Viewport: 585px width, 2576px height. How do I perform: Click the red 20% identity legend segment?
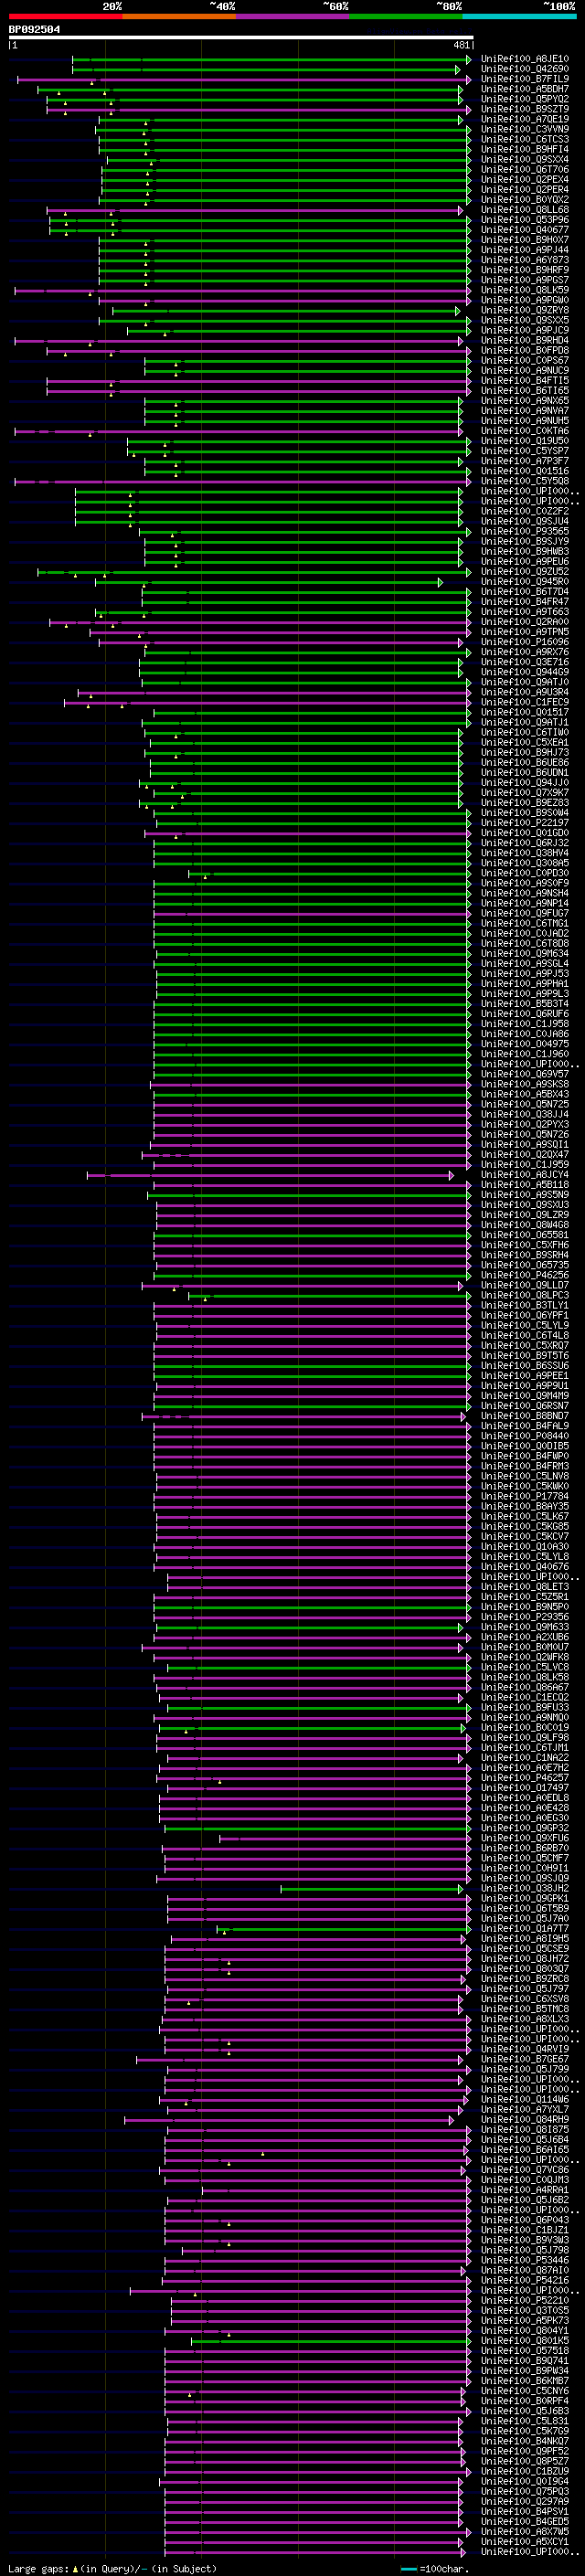click(65, 16)
